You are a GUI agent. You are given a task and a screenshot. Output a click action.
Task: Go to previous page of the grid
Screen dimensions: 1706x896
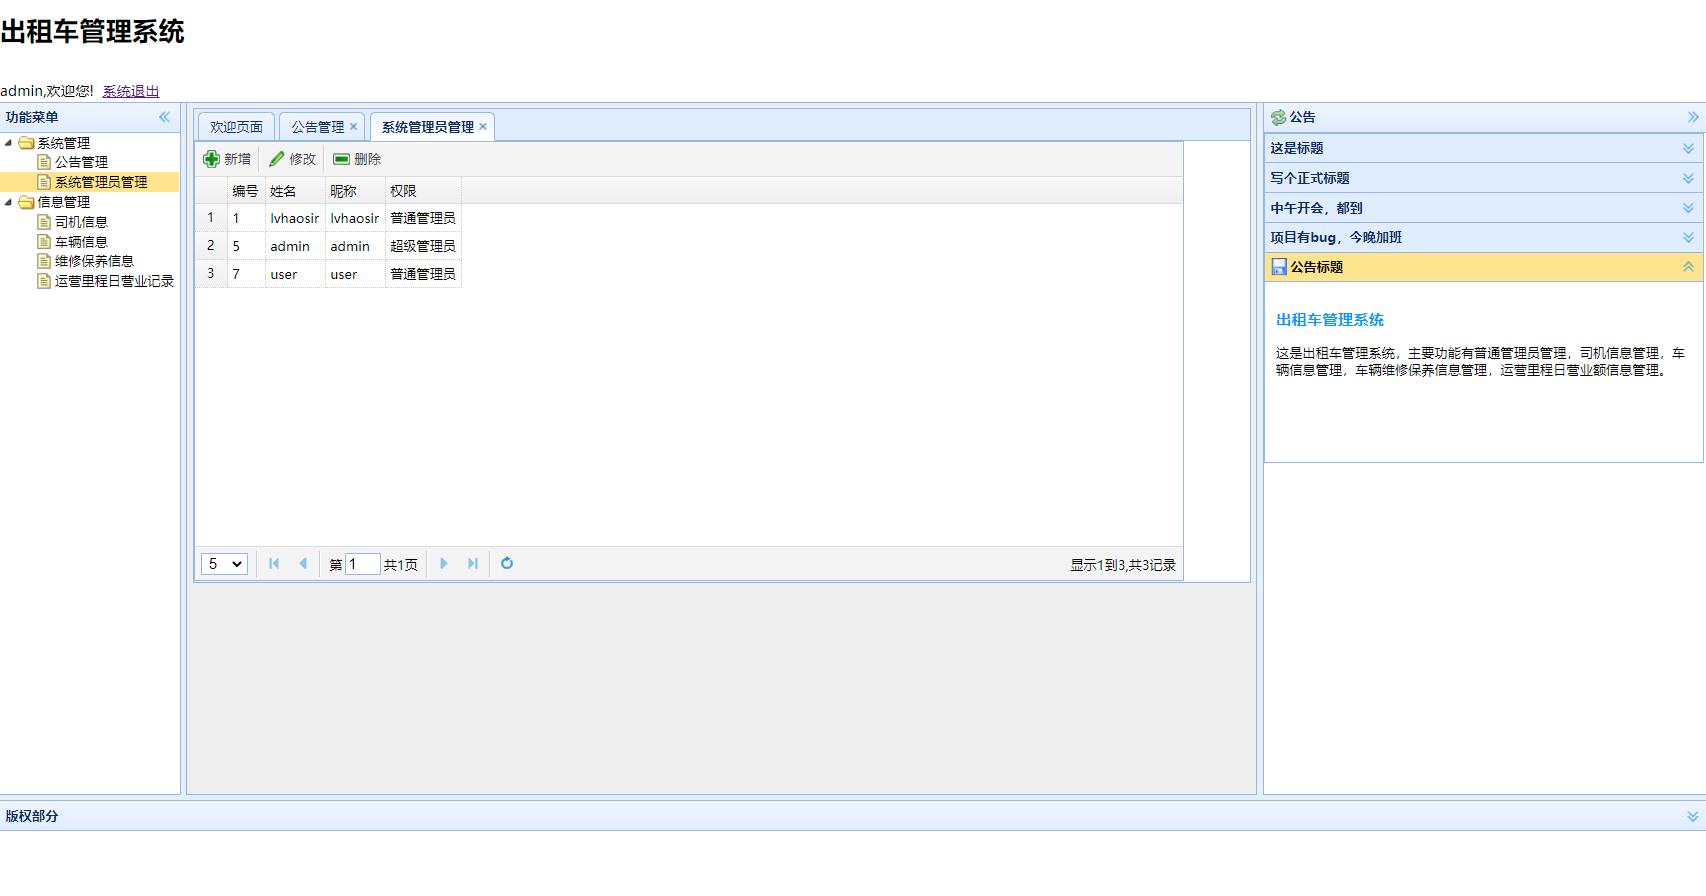click(303, 564)
